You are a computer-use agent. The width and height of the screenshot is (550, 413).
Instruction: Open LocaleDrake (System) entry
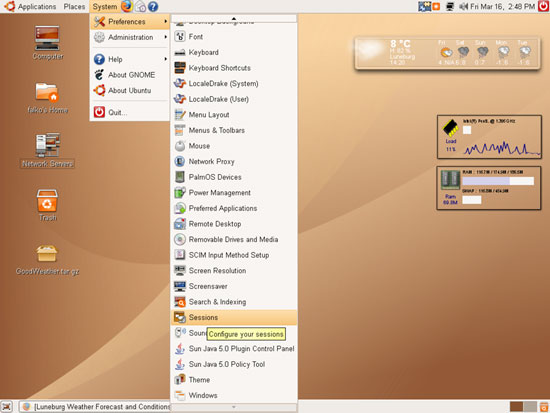[234, 84]
